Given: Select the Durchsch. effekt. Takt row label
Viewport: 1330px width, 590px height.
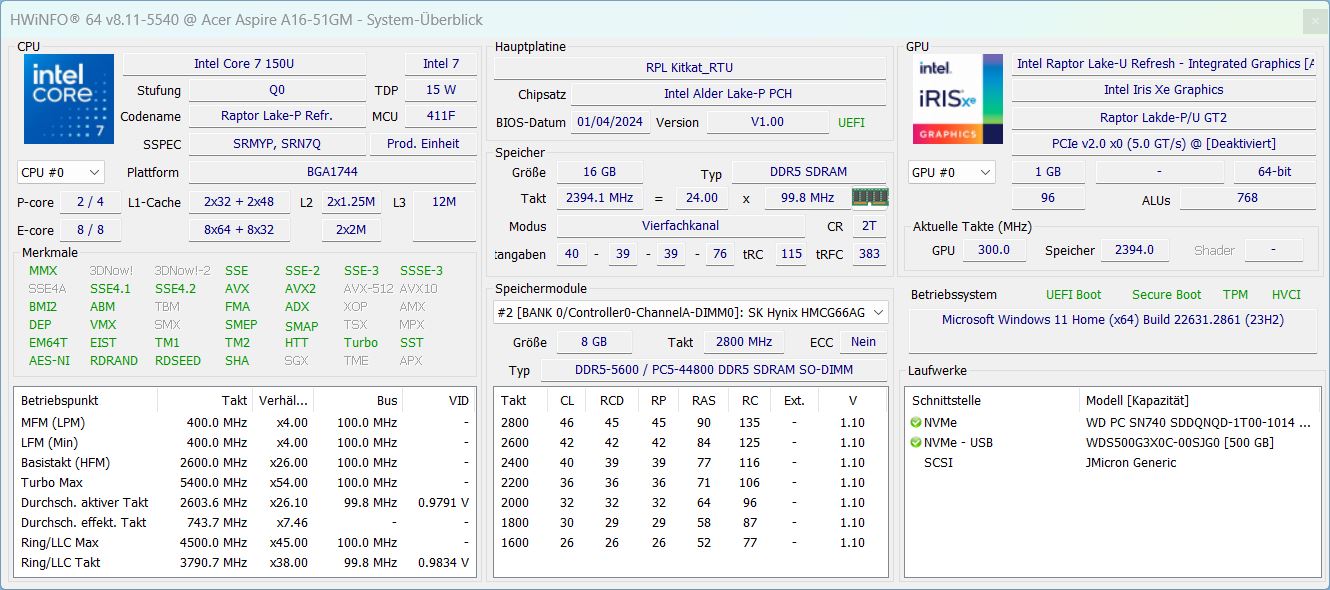Looking at the screenshot, I should point(84,522).
